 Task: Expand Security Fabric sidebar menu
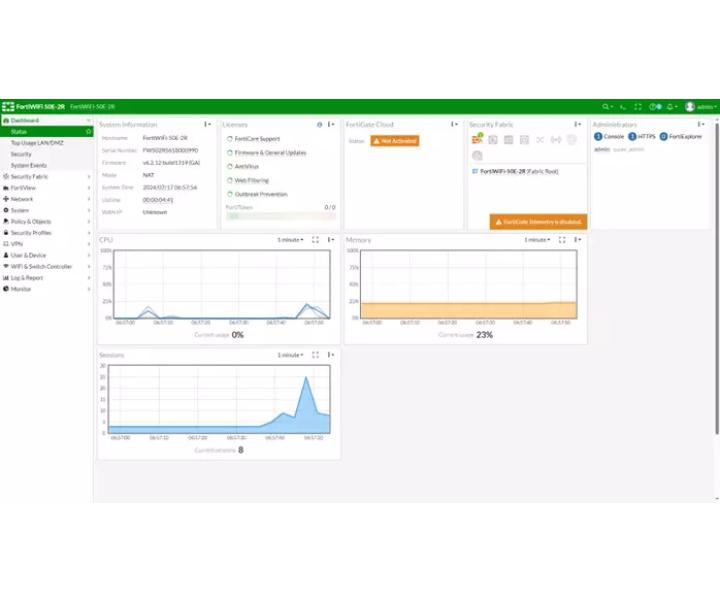pyautogui.click(x=46, y=177)
